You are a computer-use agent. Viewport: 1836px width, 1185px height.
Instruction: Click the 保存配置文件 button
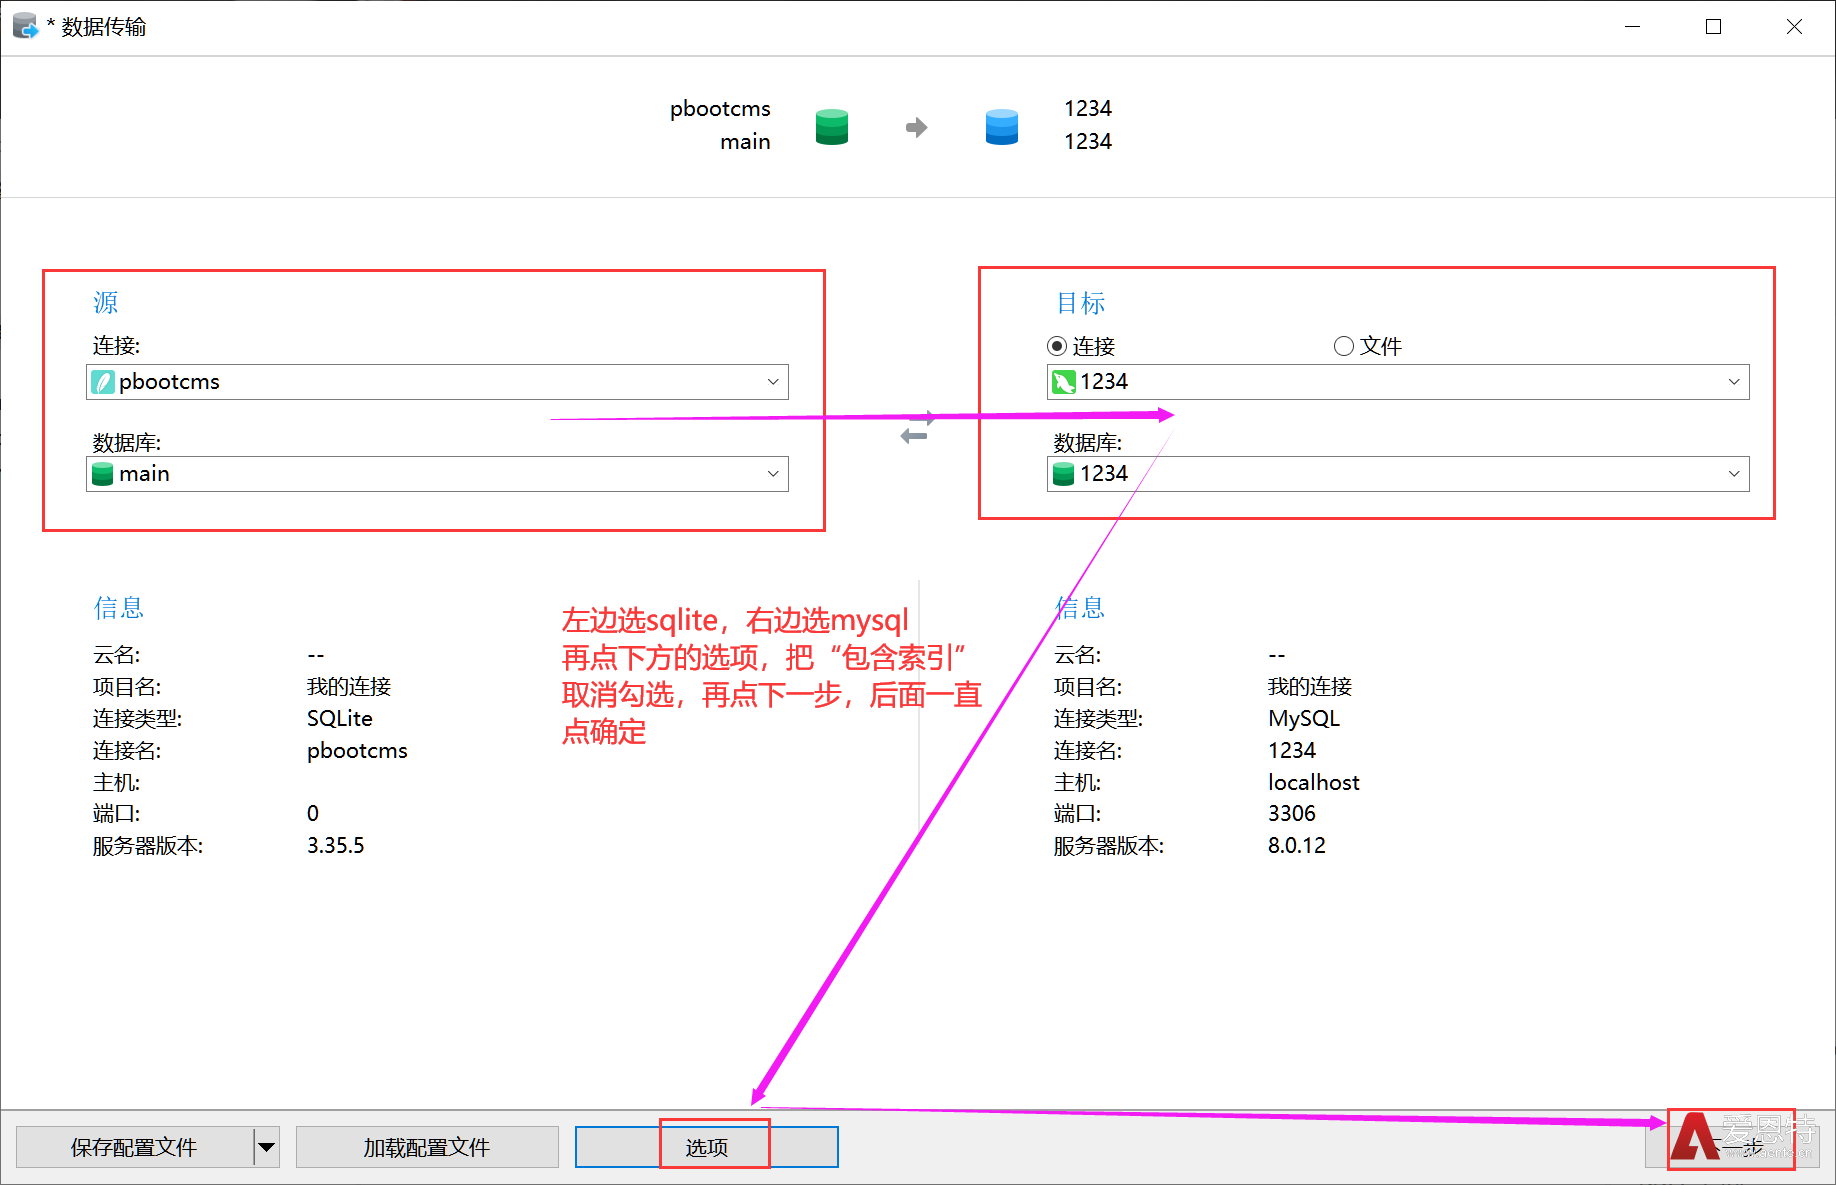click(x=135, y=1147)
